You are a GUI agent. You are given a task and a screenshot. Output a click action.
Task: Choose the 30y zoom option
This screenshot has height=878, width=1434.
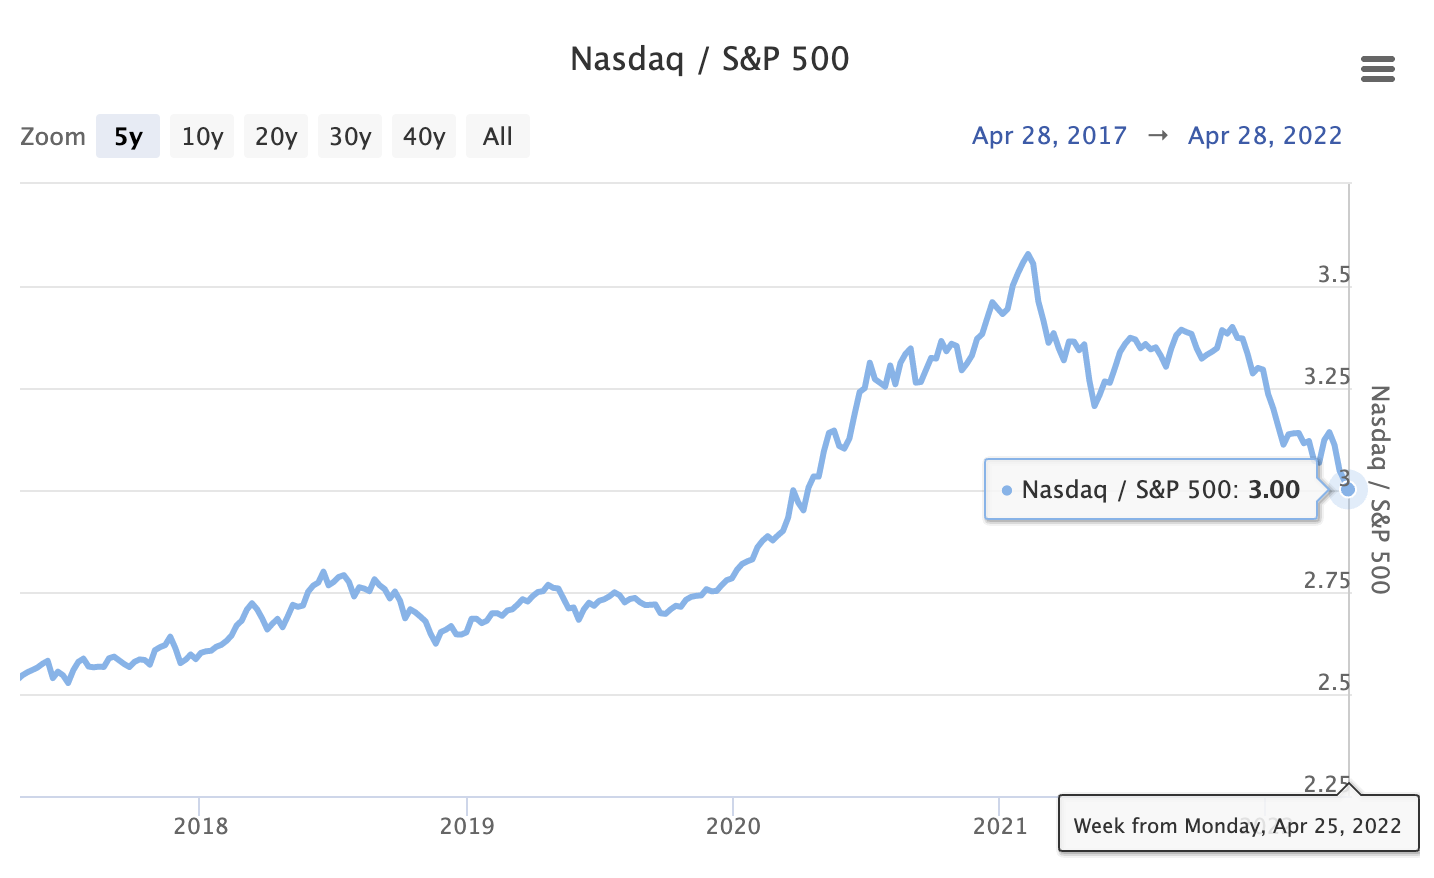click(x=350, y=137)
